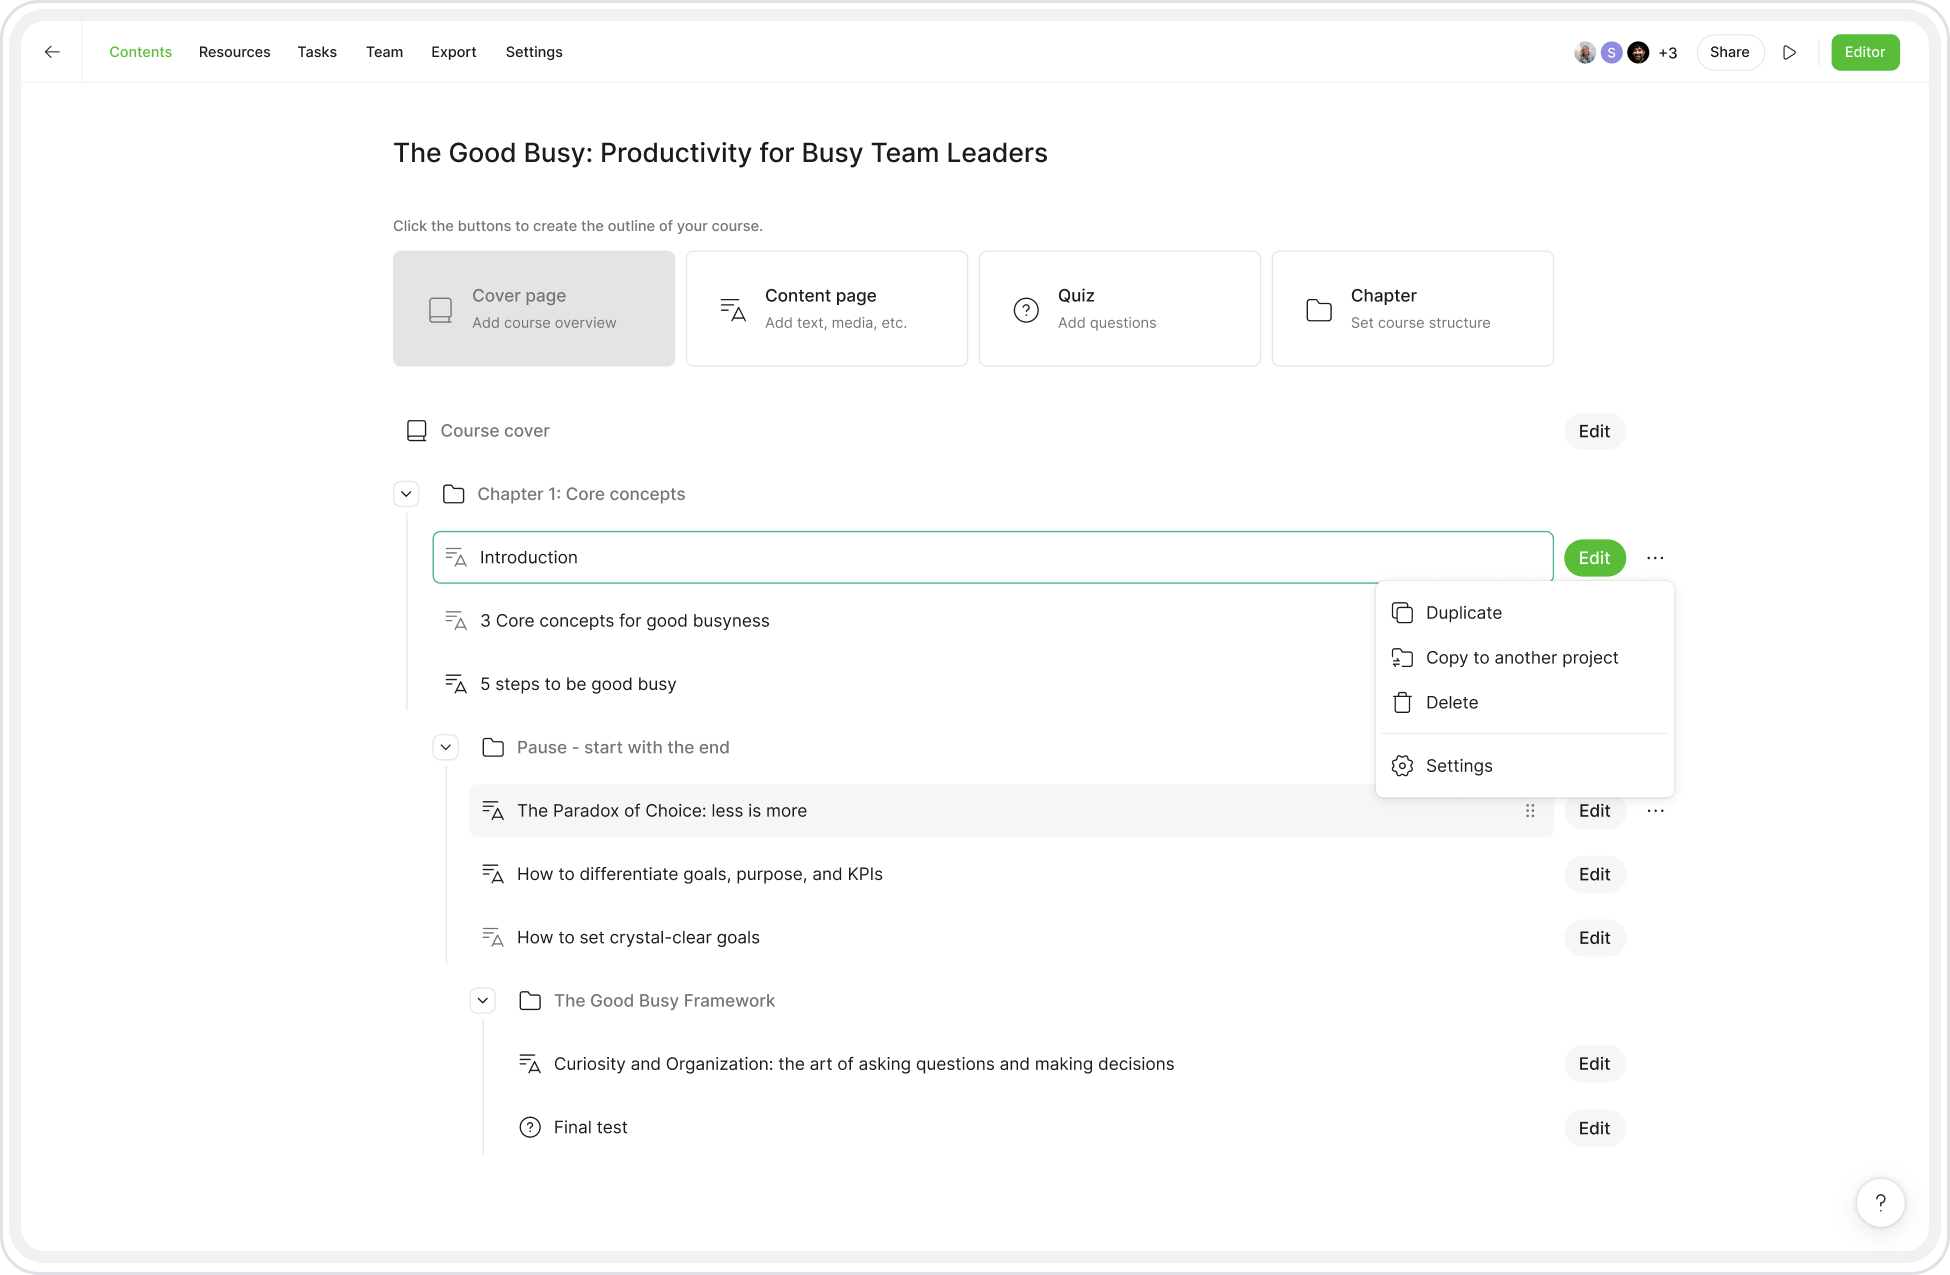
Task: Click the Course cover book icon
Action: 416,431
